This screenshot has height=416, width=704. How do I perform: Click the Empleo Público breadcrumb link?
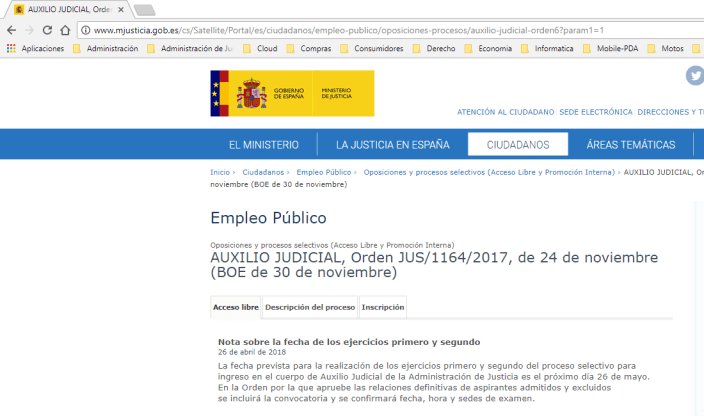(x=323, y=172)
